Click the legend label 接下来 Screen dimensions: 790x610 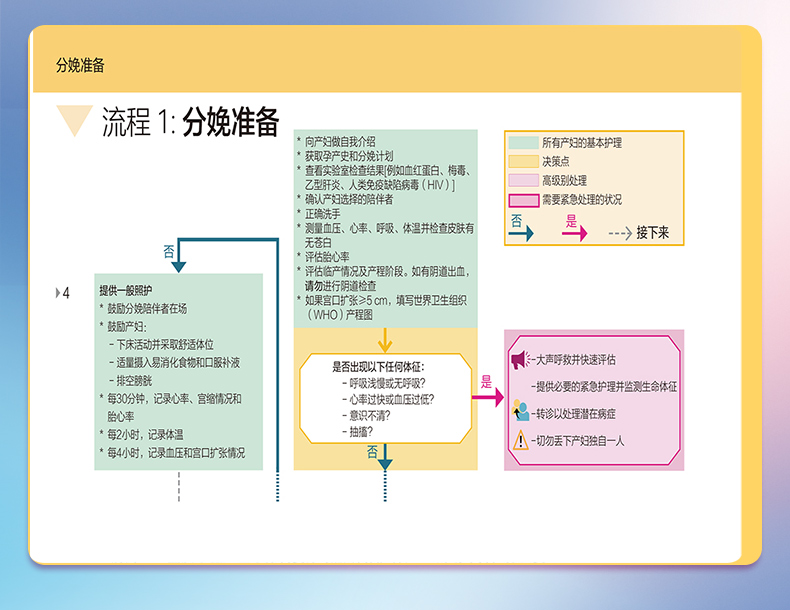(652, 233)
